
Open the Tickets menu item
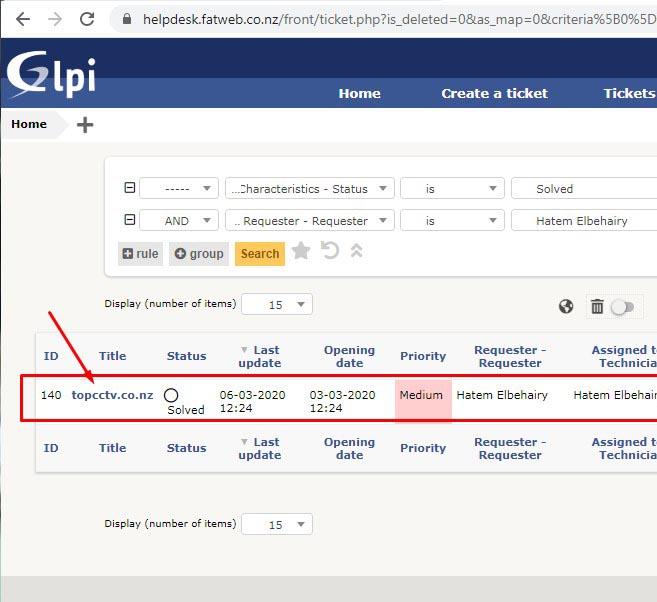click(629, 93)
